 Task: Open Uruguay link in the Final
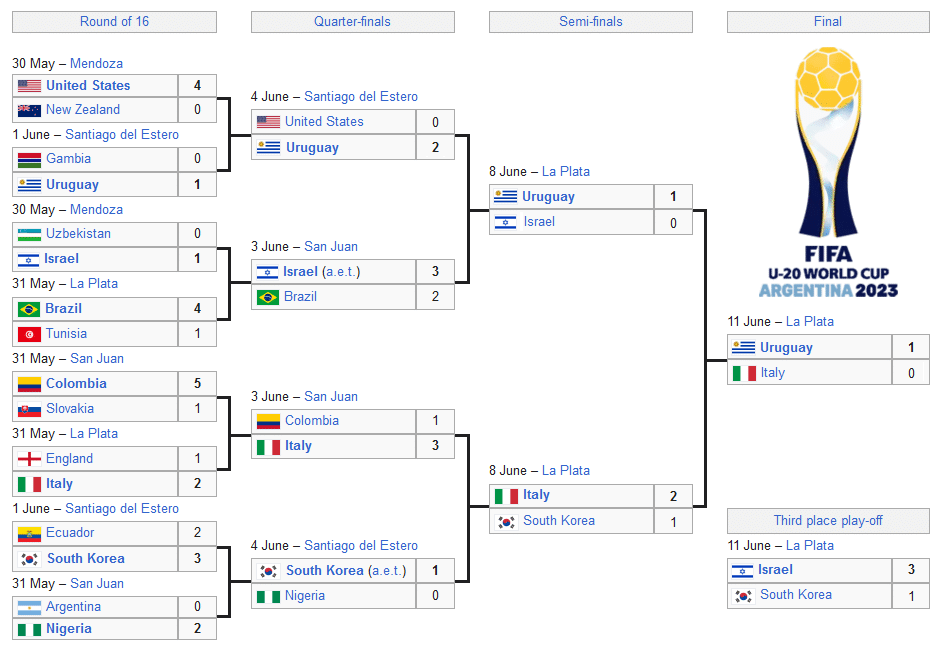[786, 348]
